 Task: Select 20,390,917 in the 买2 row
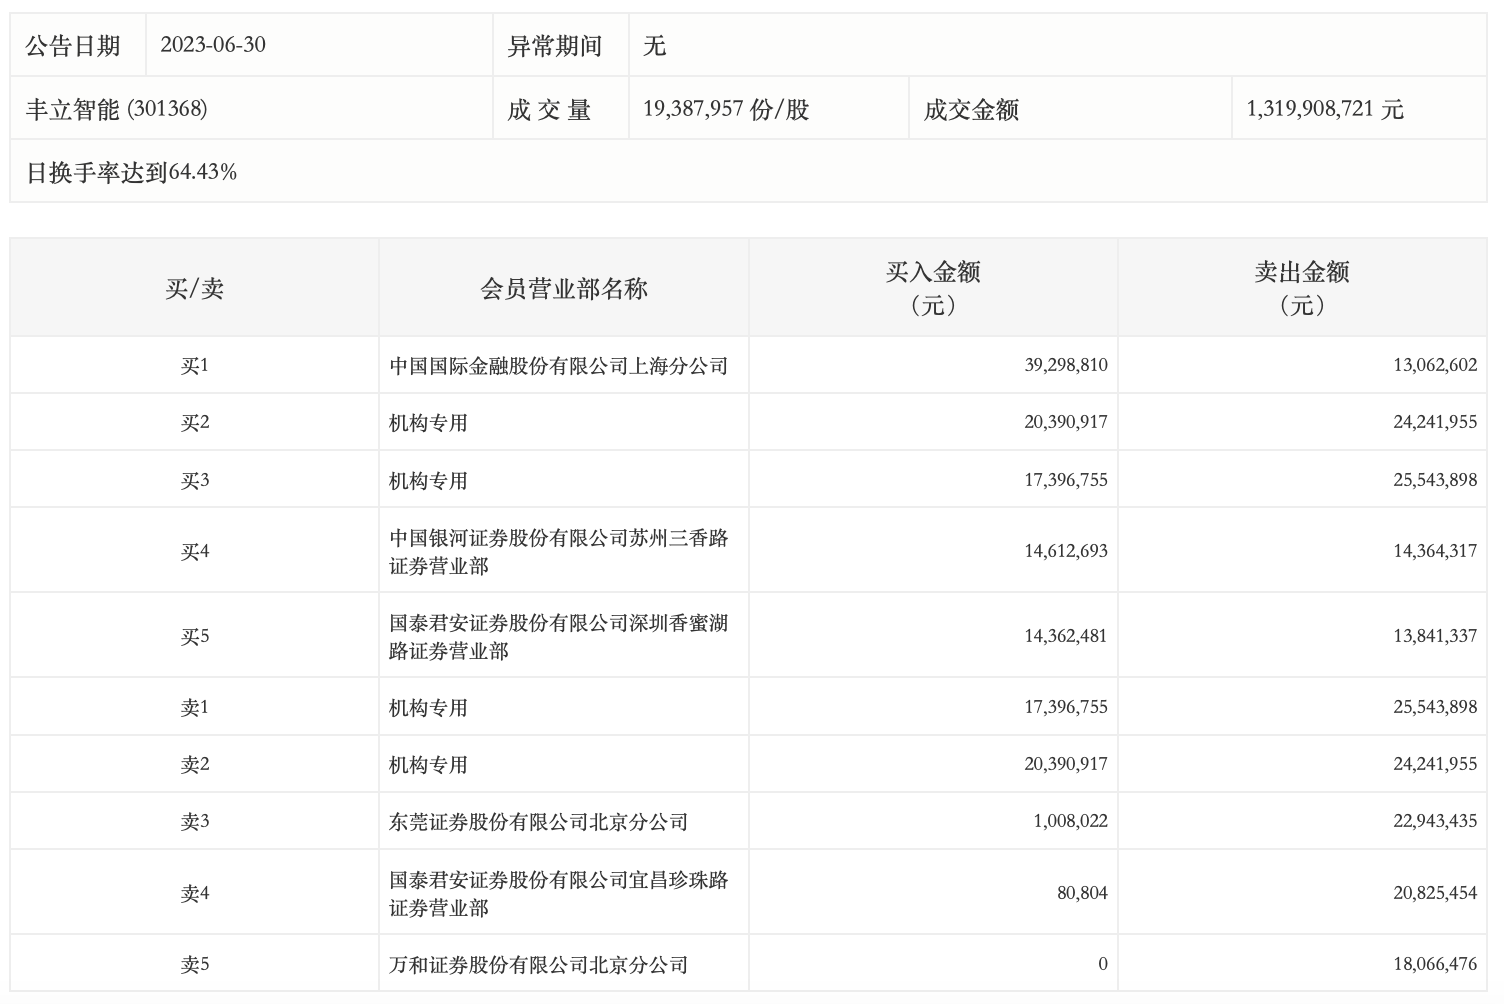tap(1066, 422)
